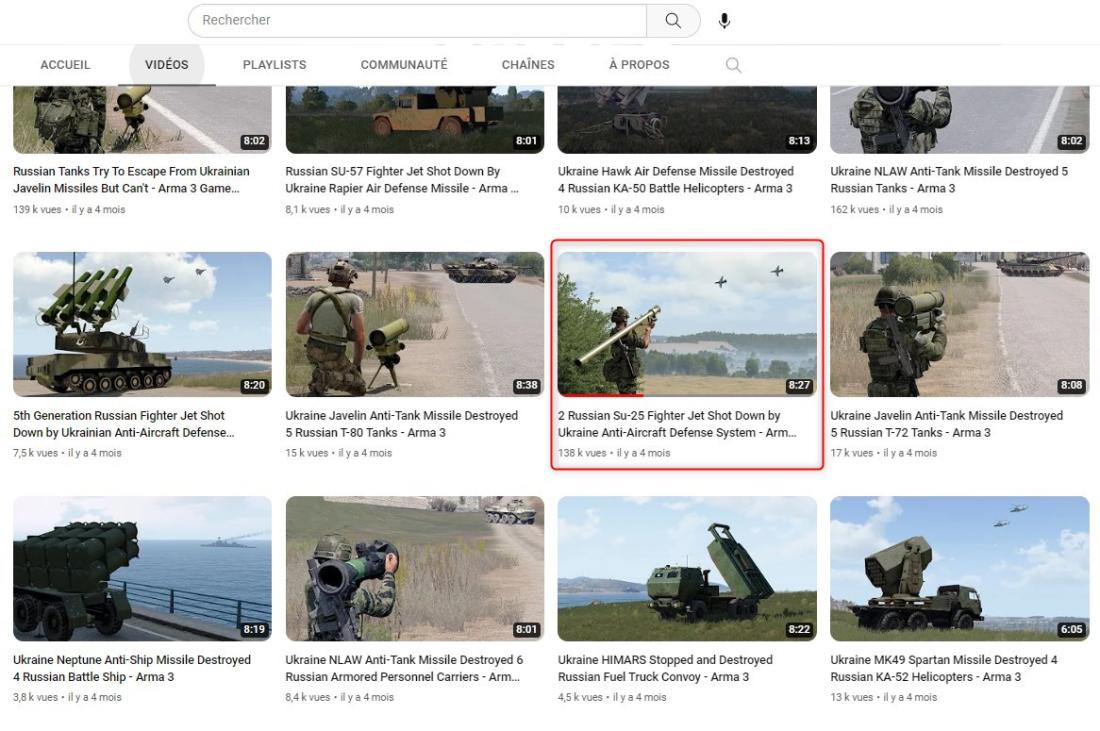Go to the COMMUNAUTÉ tab

point(404,65)
